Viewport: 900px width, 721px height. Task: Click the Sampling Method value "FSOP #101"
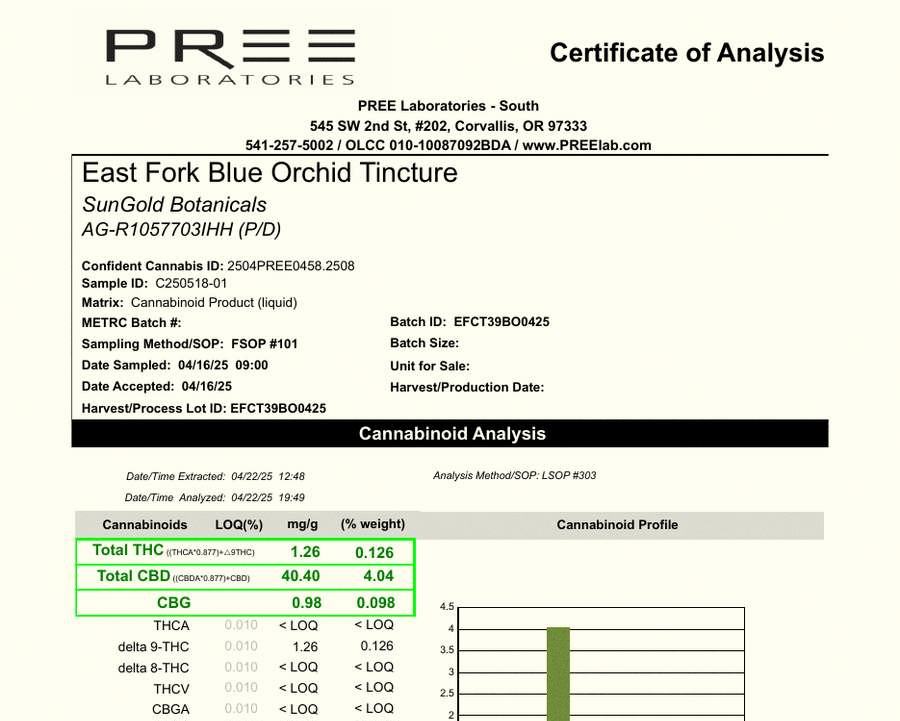pos(265,344)
